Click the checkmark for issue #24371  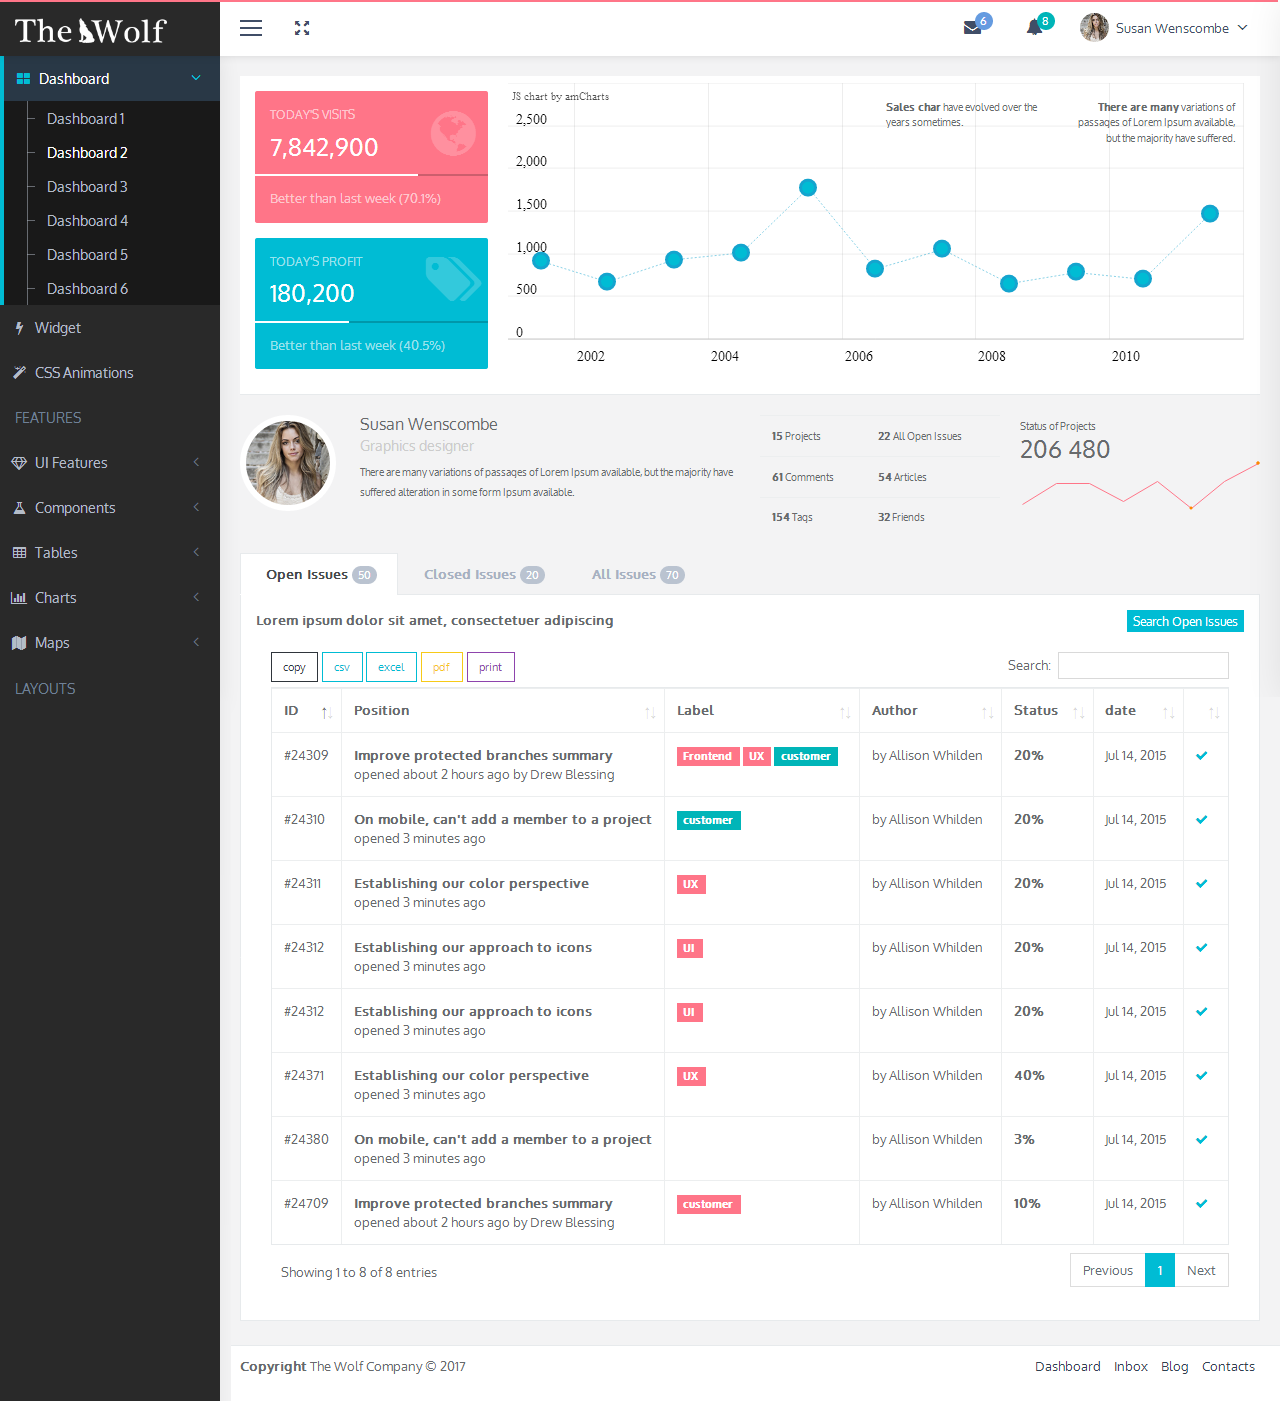(x=1202, y=1076)
